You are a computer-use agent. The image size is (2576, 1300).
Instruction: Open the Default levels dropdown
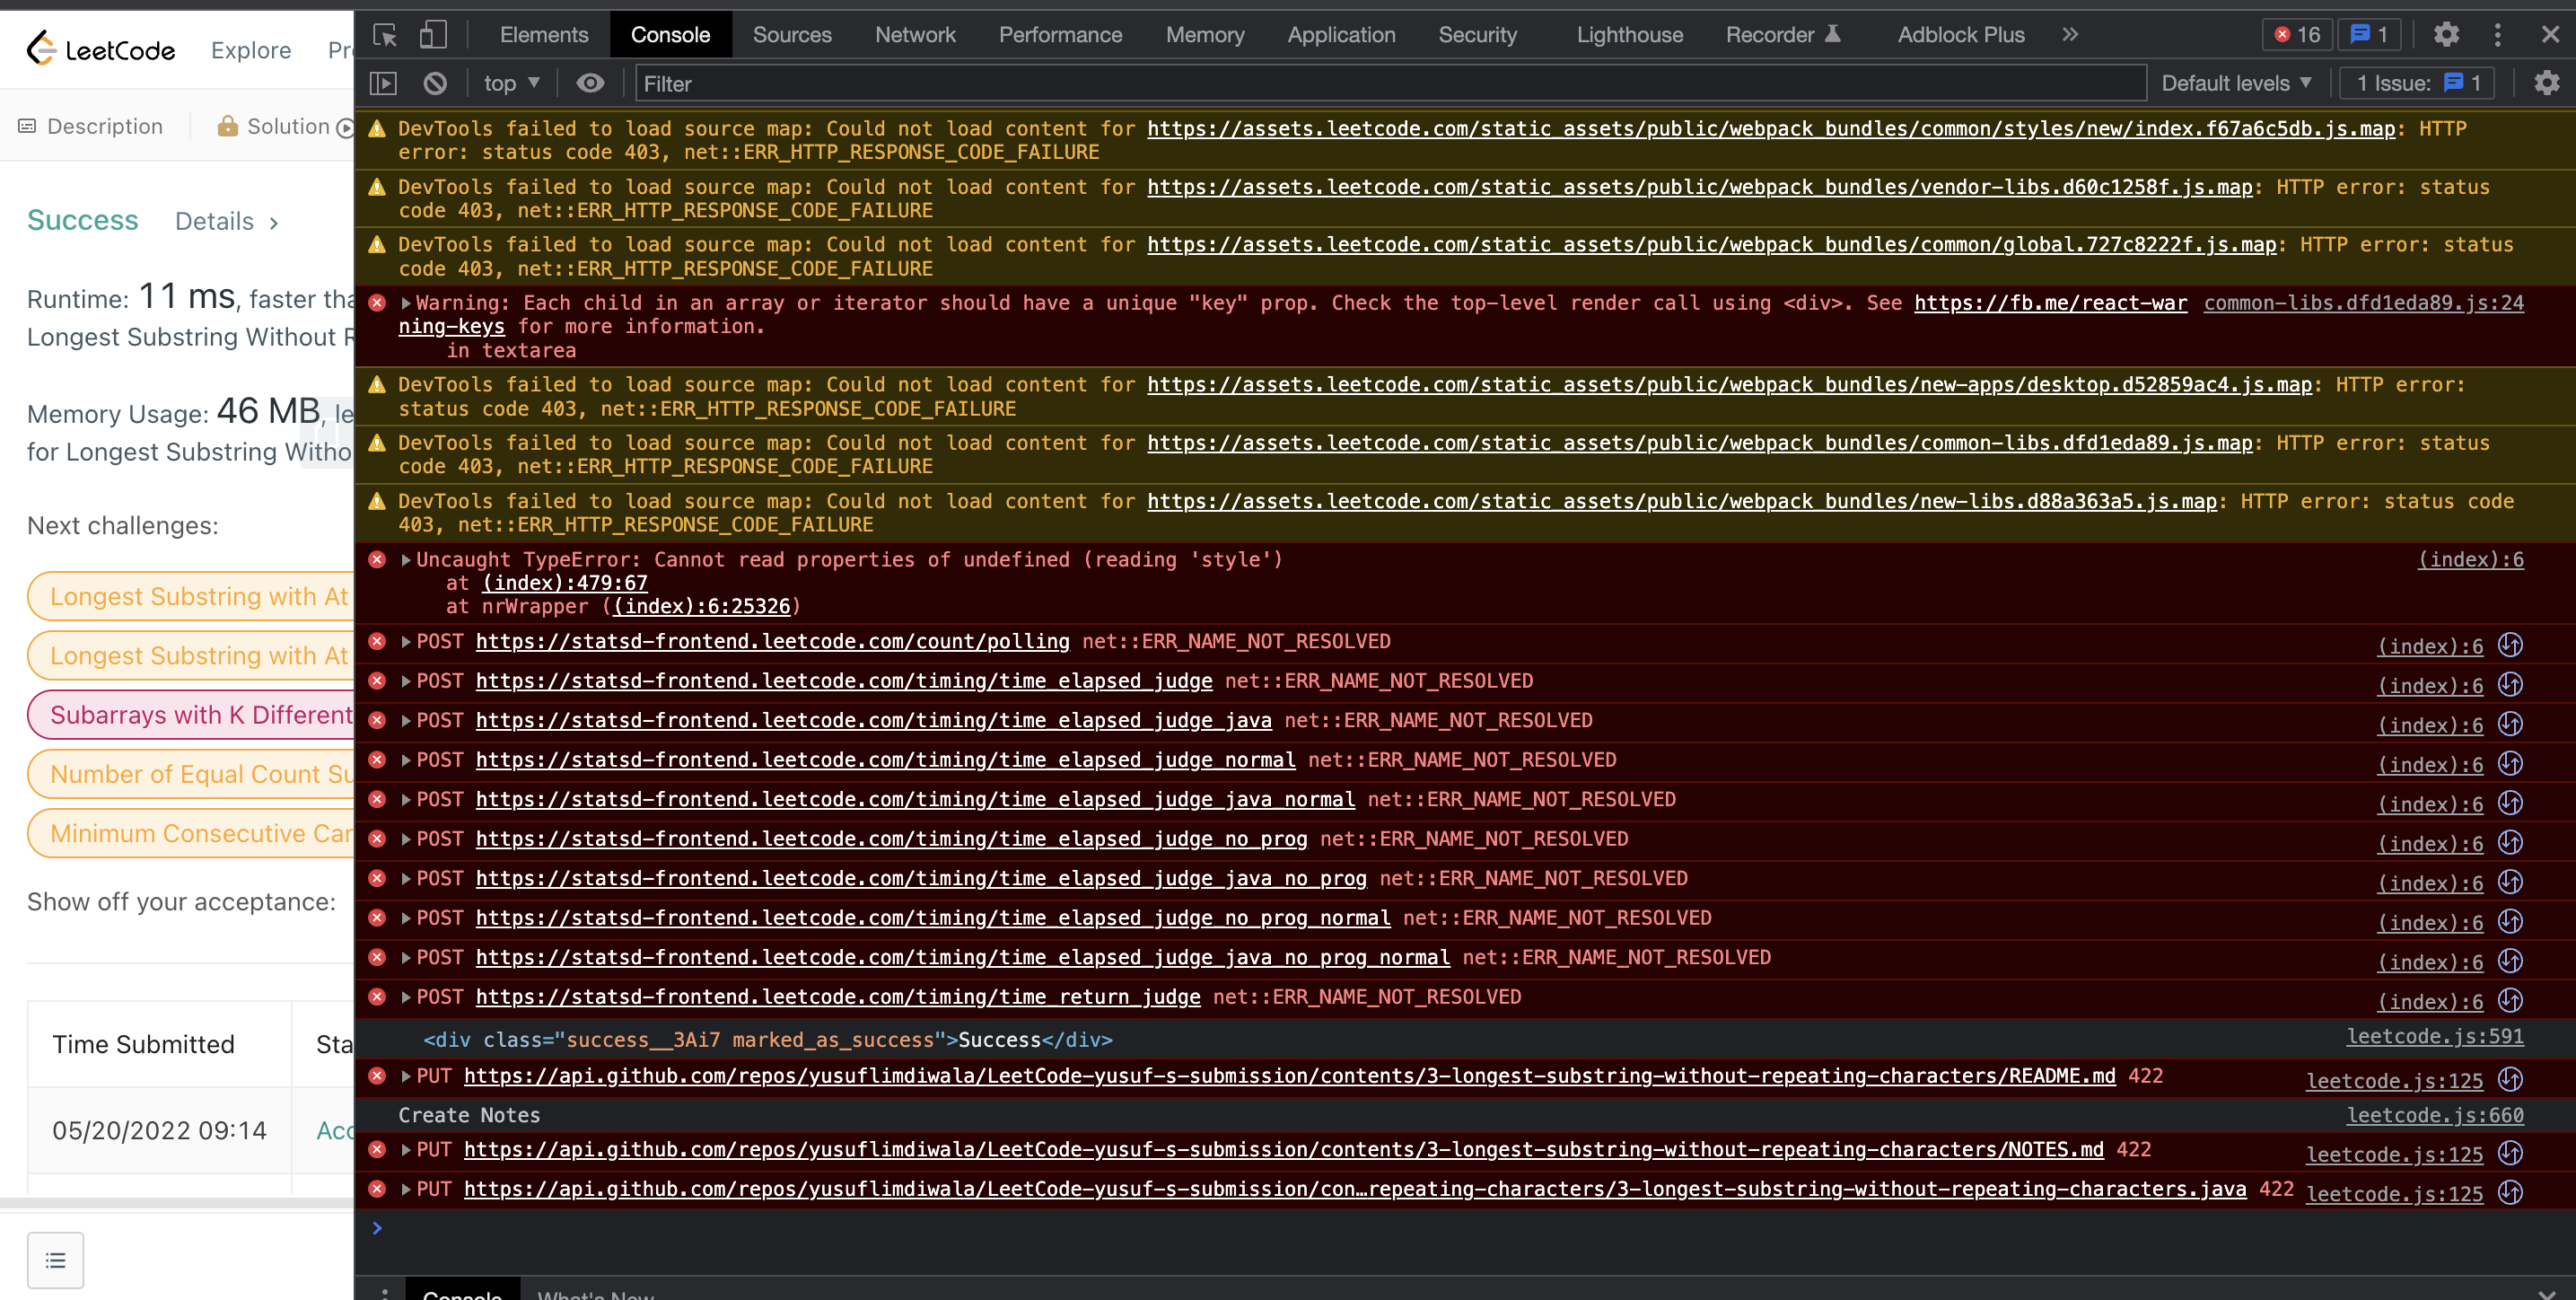point(2236,83)
